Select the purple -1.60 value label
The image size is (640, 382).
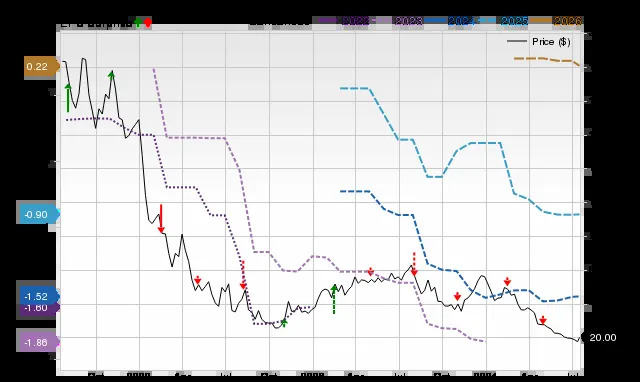(39, 309)
